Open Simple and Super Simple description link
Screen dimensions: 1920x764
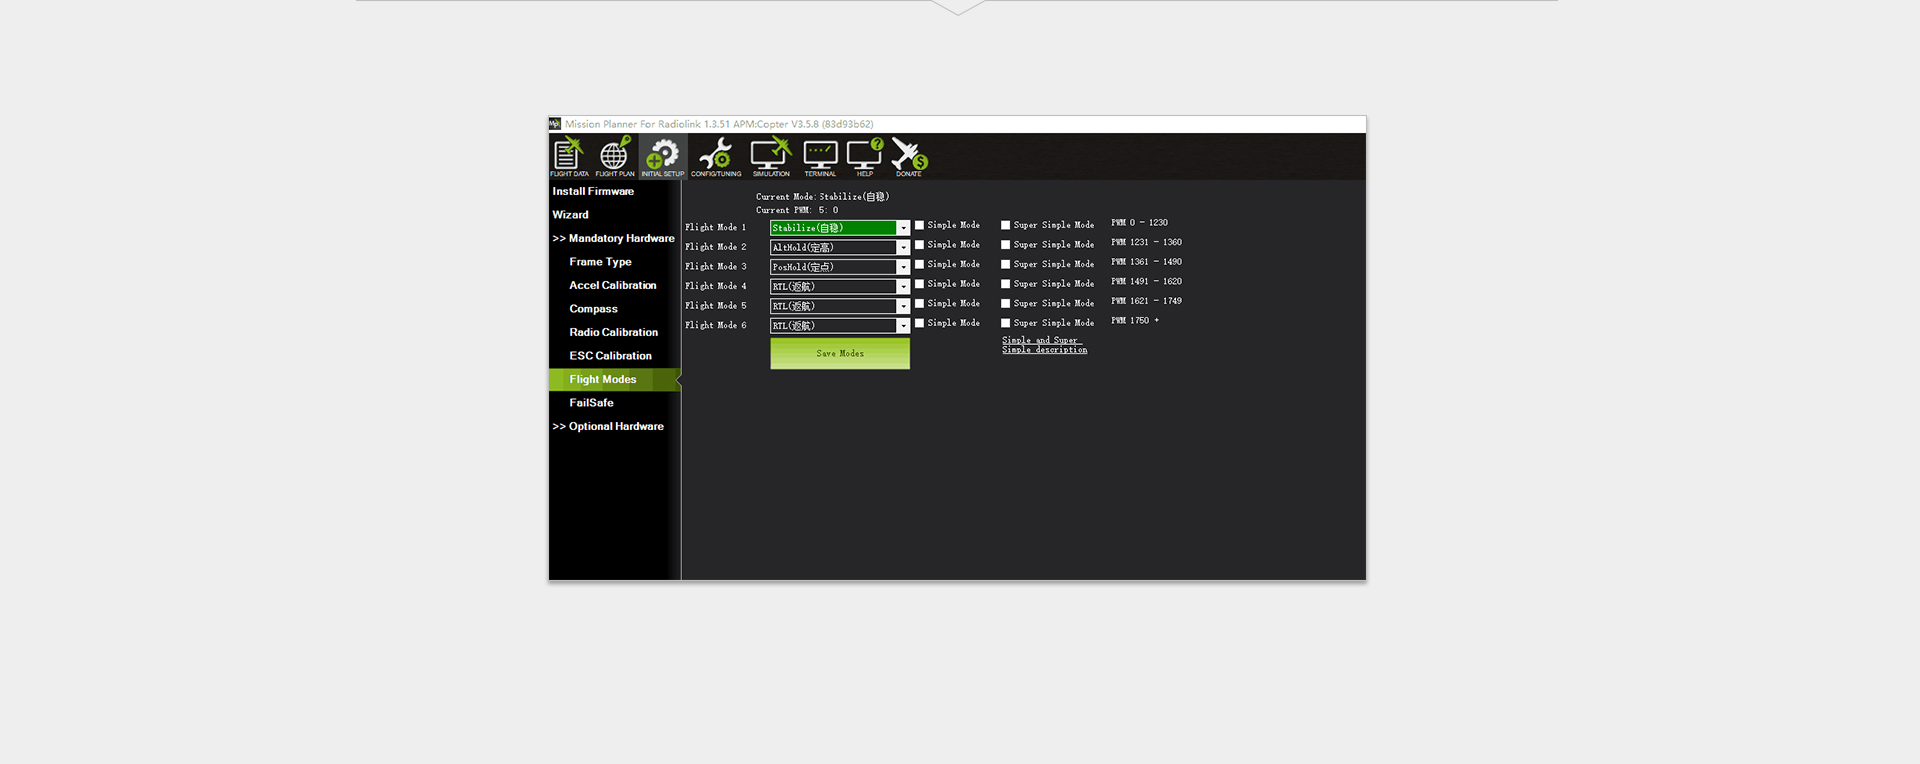(1044, 345)
